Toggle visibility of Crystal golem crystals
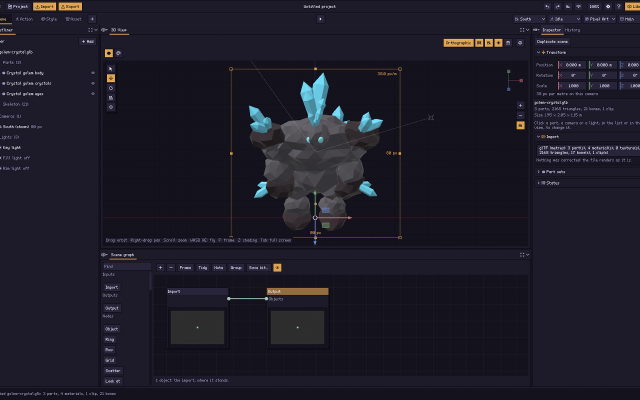Viewport: 640px width, 400px height. 93,83
